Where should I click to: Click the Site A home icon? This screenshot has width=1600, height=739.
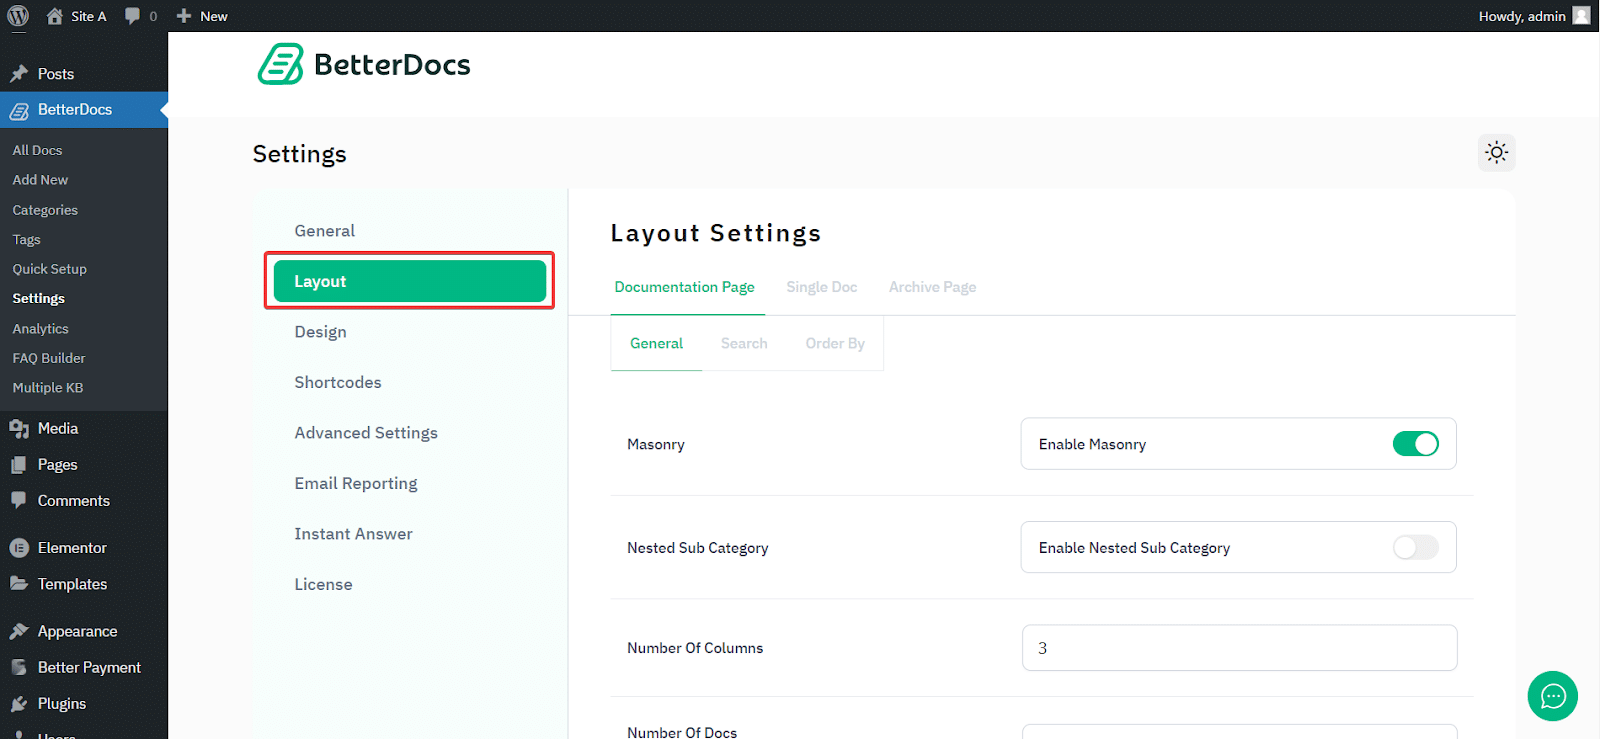[55, 16]
